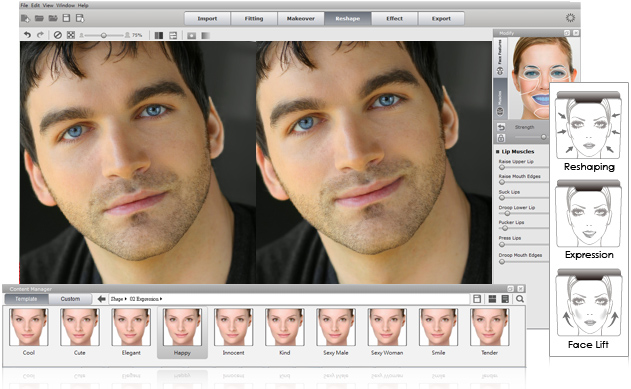Select the Smile expression template
Image resolution: width=631 pixels, height=389 pixels.
pyautogui.click(x=438, y=332)
